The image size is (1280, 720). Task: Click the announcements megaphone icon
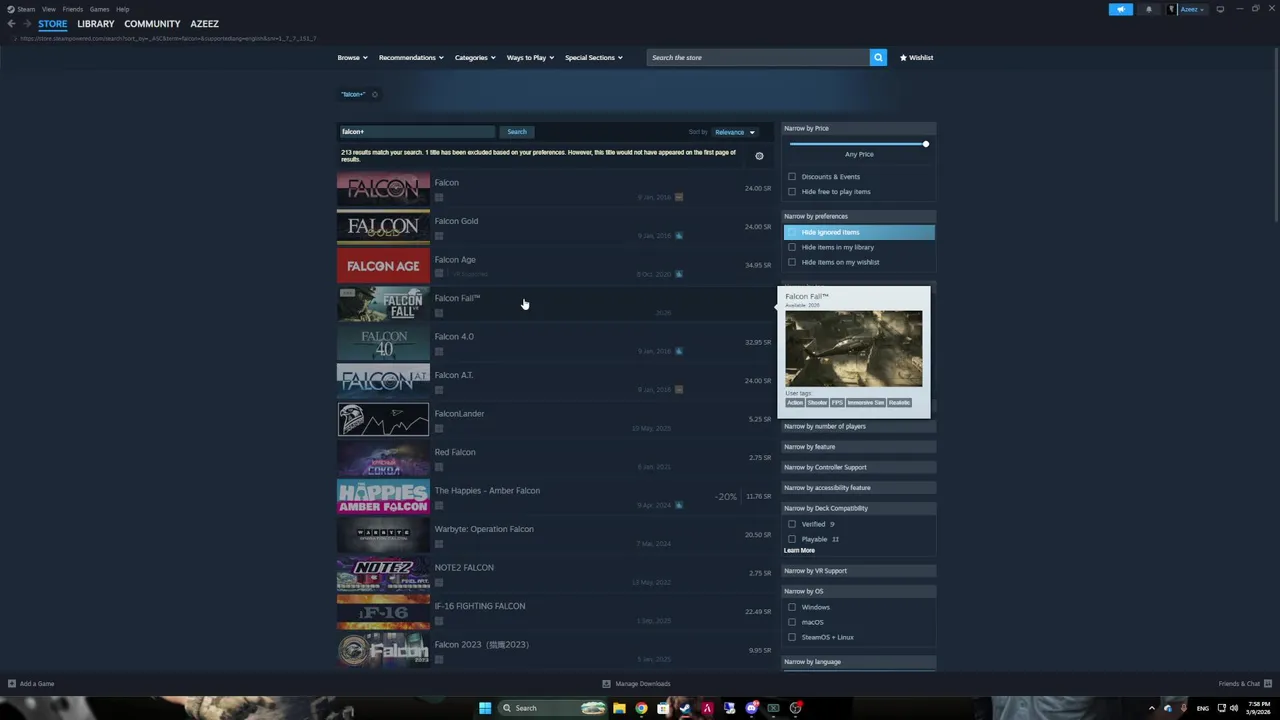click(x=1120, y=9)
